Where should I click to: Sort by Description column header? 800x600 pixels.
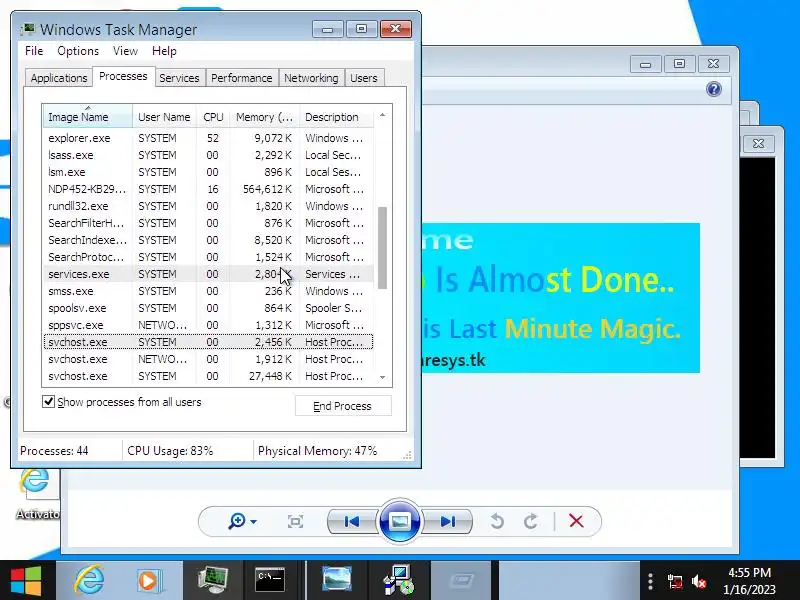(x=336, y=117)
